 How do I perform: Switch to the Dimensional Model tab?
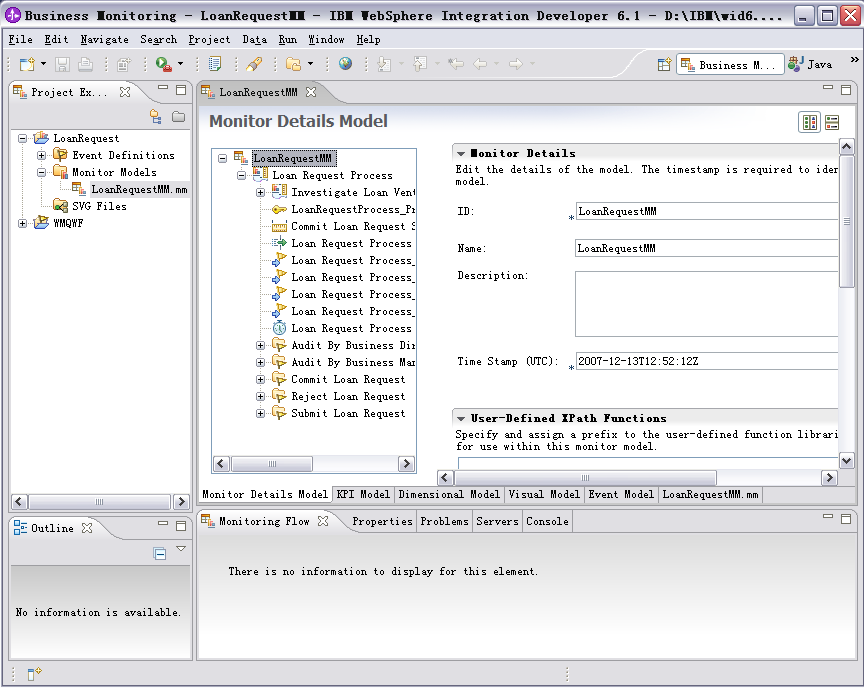click(449, 494)
